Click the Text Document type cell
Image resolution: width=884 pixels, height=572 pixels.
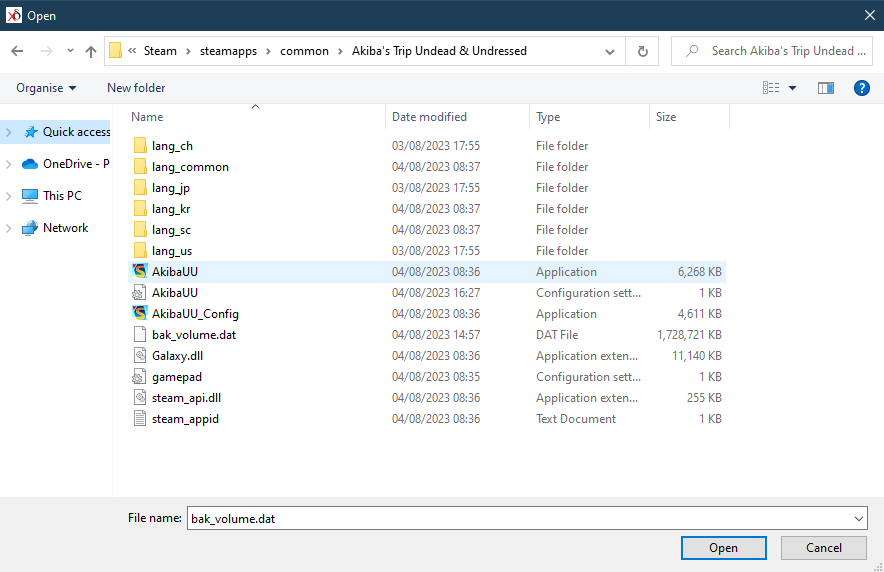pyautogui.click(x=576, y=419)
